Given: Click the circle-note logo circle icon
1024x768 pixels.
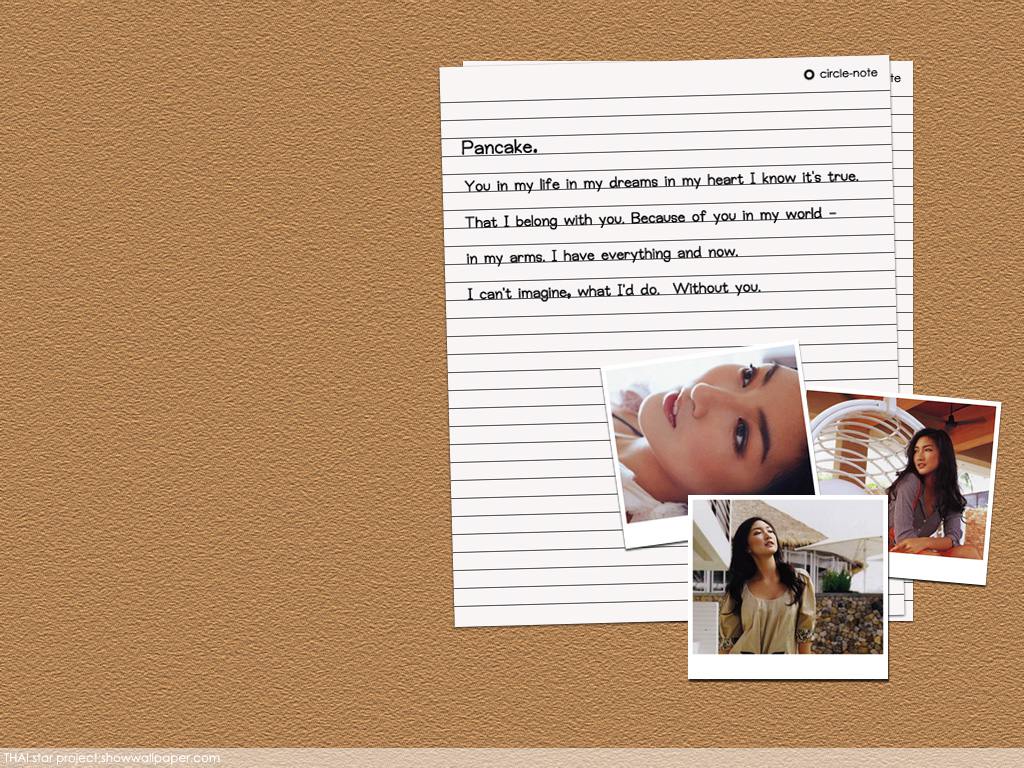Looking at the screenshot, I should pos(808,74).
